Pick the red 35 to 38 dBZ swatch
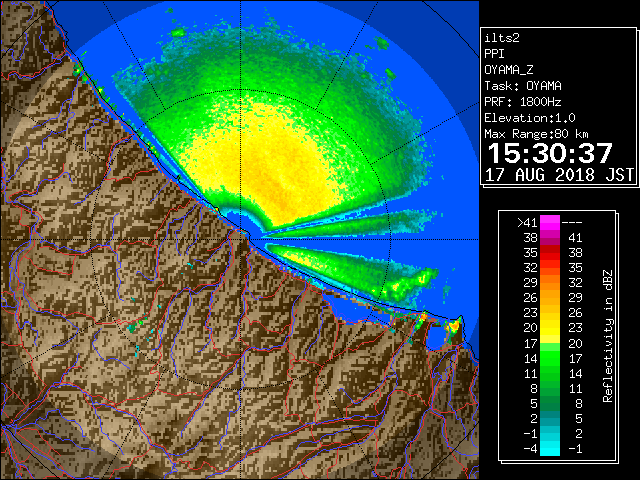This screenshot has width=640, height=480. [x=550, y=253]
